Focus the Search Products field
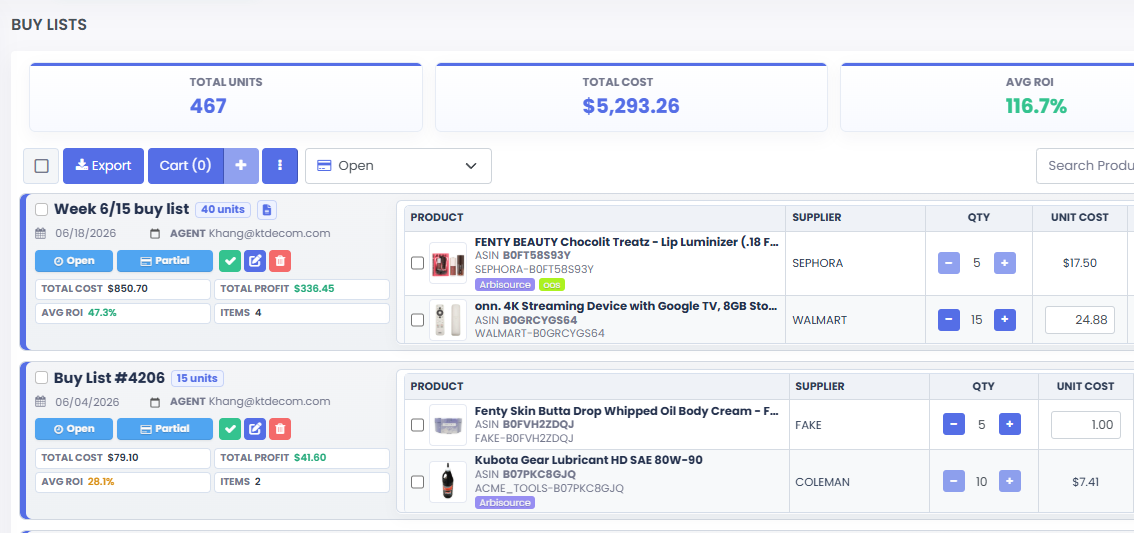The image size is (1134, 533). point(1085,166)
